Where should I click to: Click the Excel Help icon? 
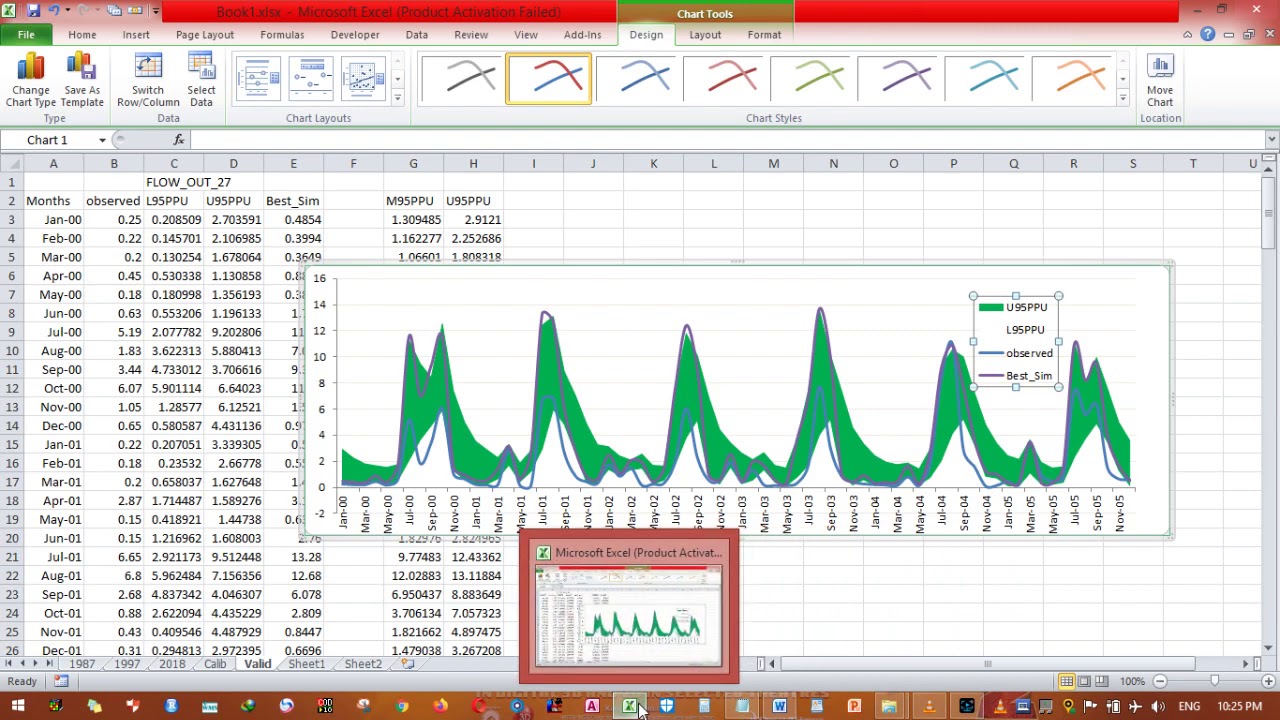click(x=1207, y=35)
